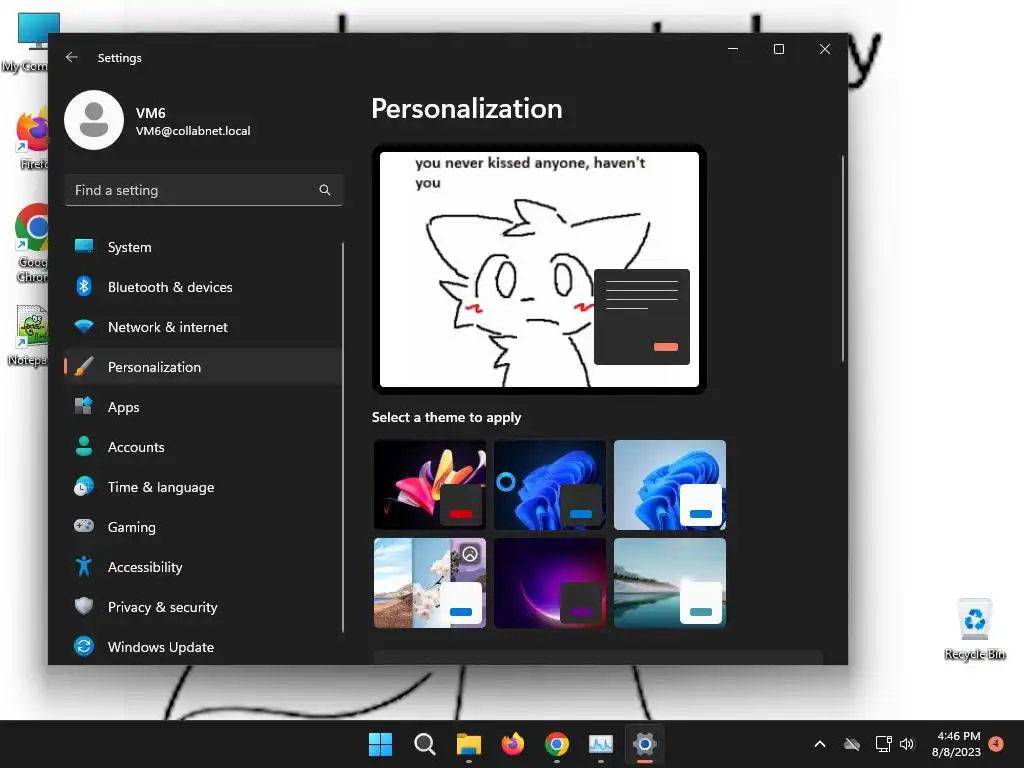Click the Accessibility figure icon

click(x=84, y=566)
